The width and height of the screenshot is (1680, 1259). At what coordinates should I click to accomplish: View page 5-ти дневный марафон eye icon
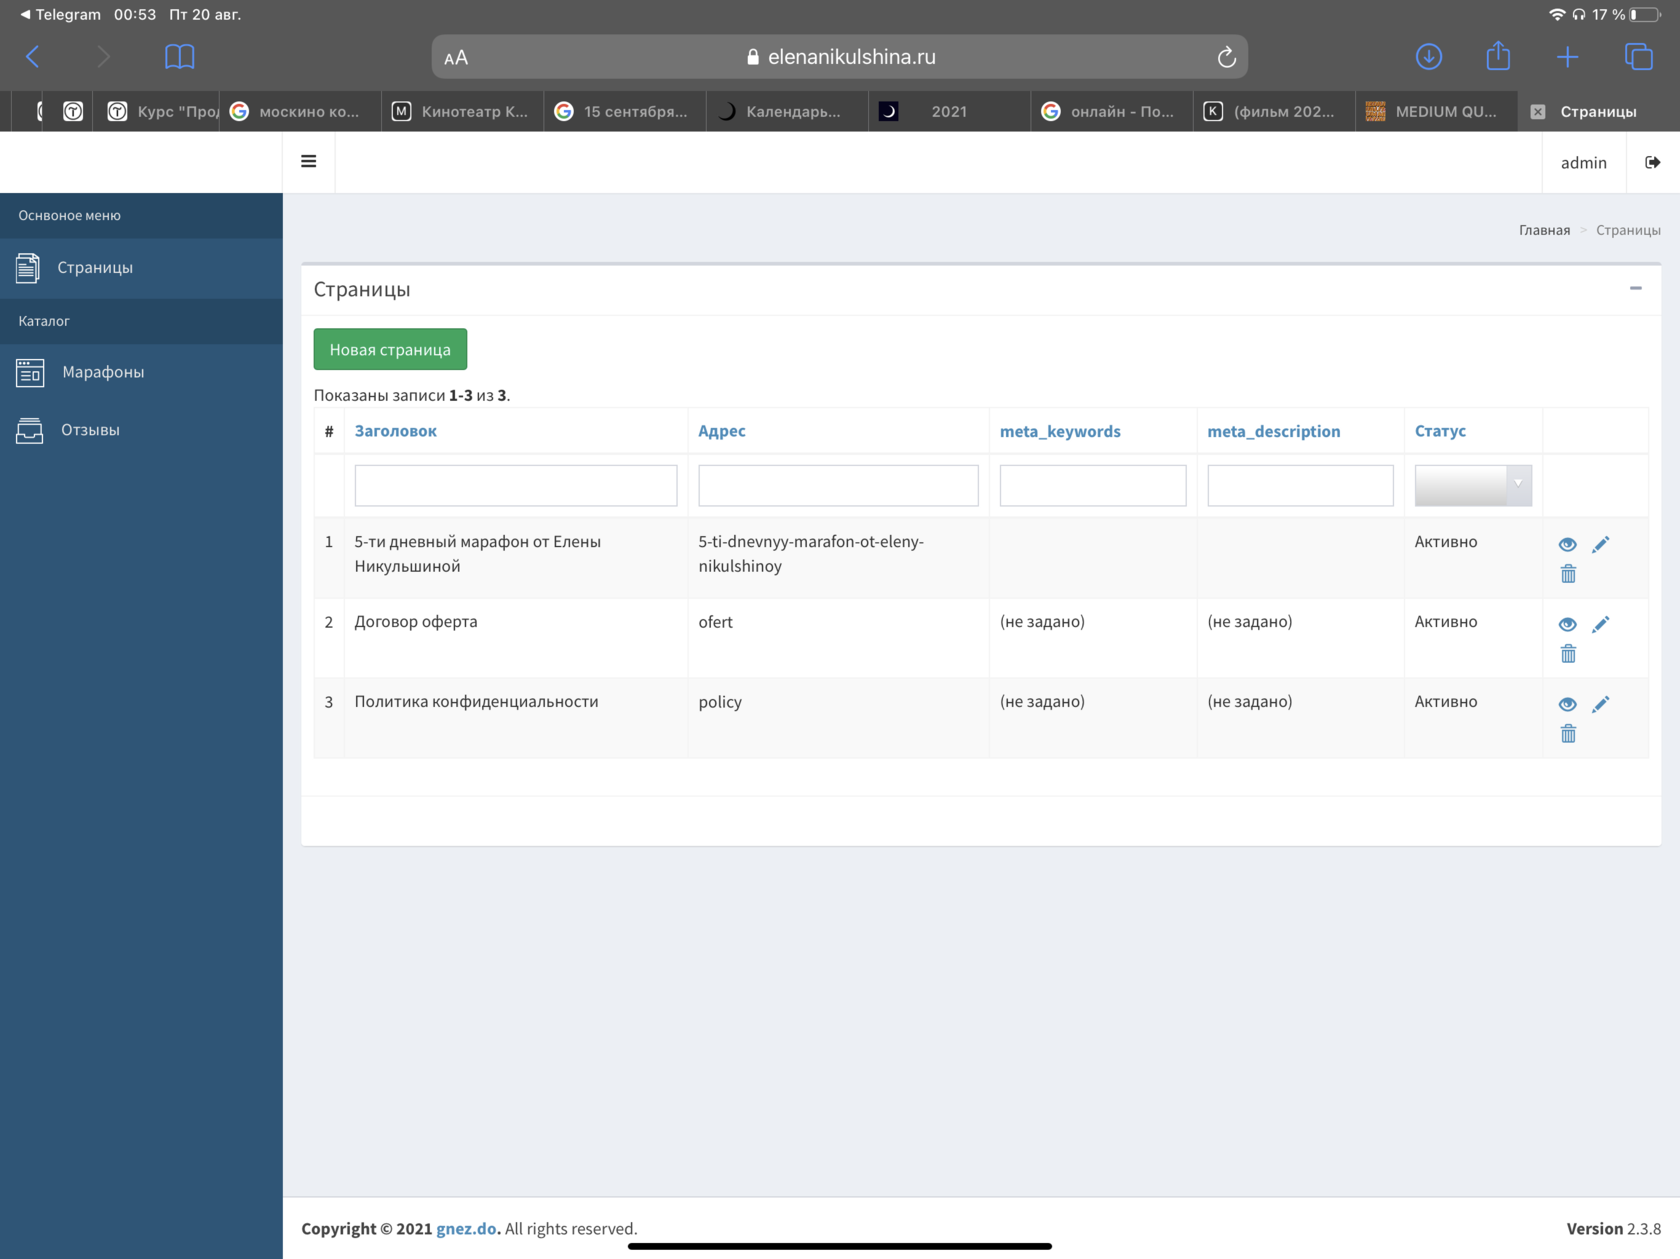click(x=1568, y=544)
